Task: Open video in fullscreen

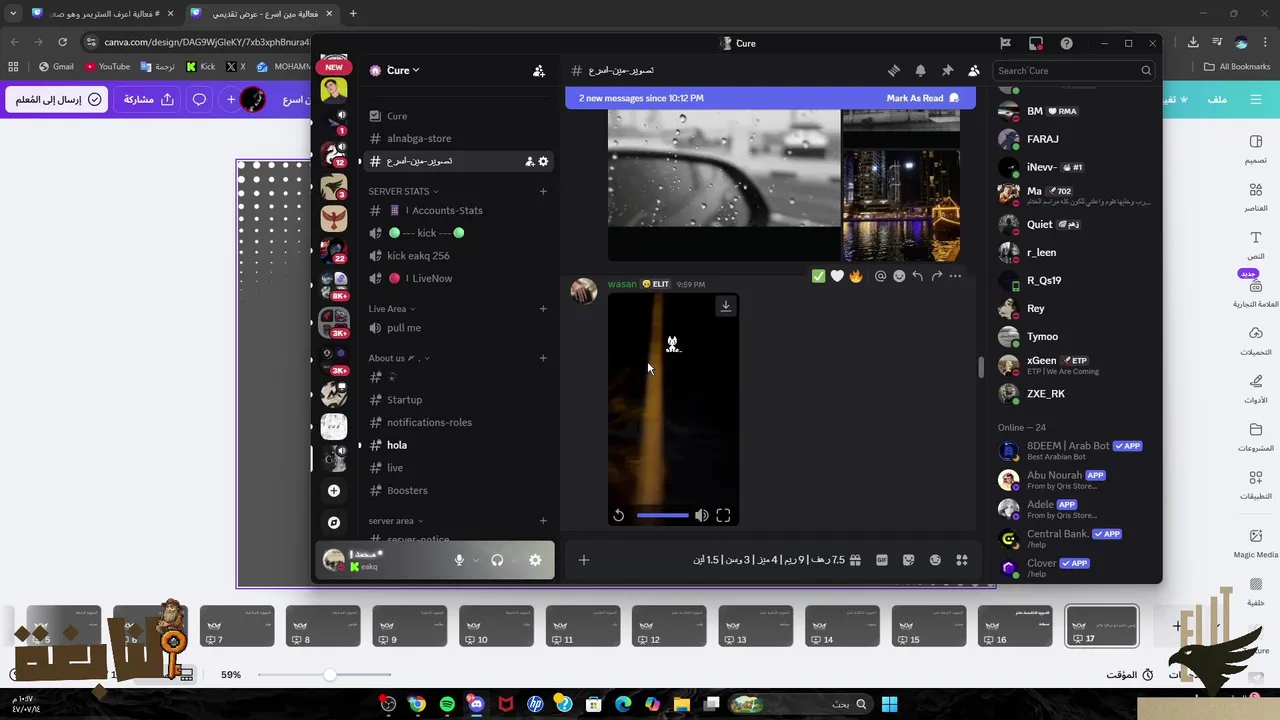Action: point(723,516)
